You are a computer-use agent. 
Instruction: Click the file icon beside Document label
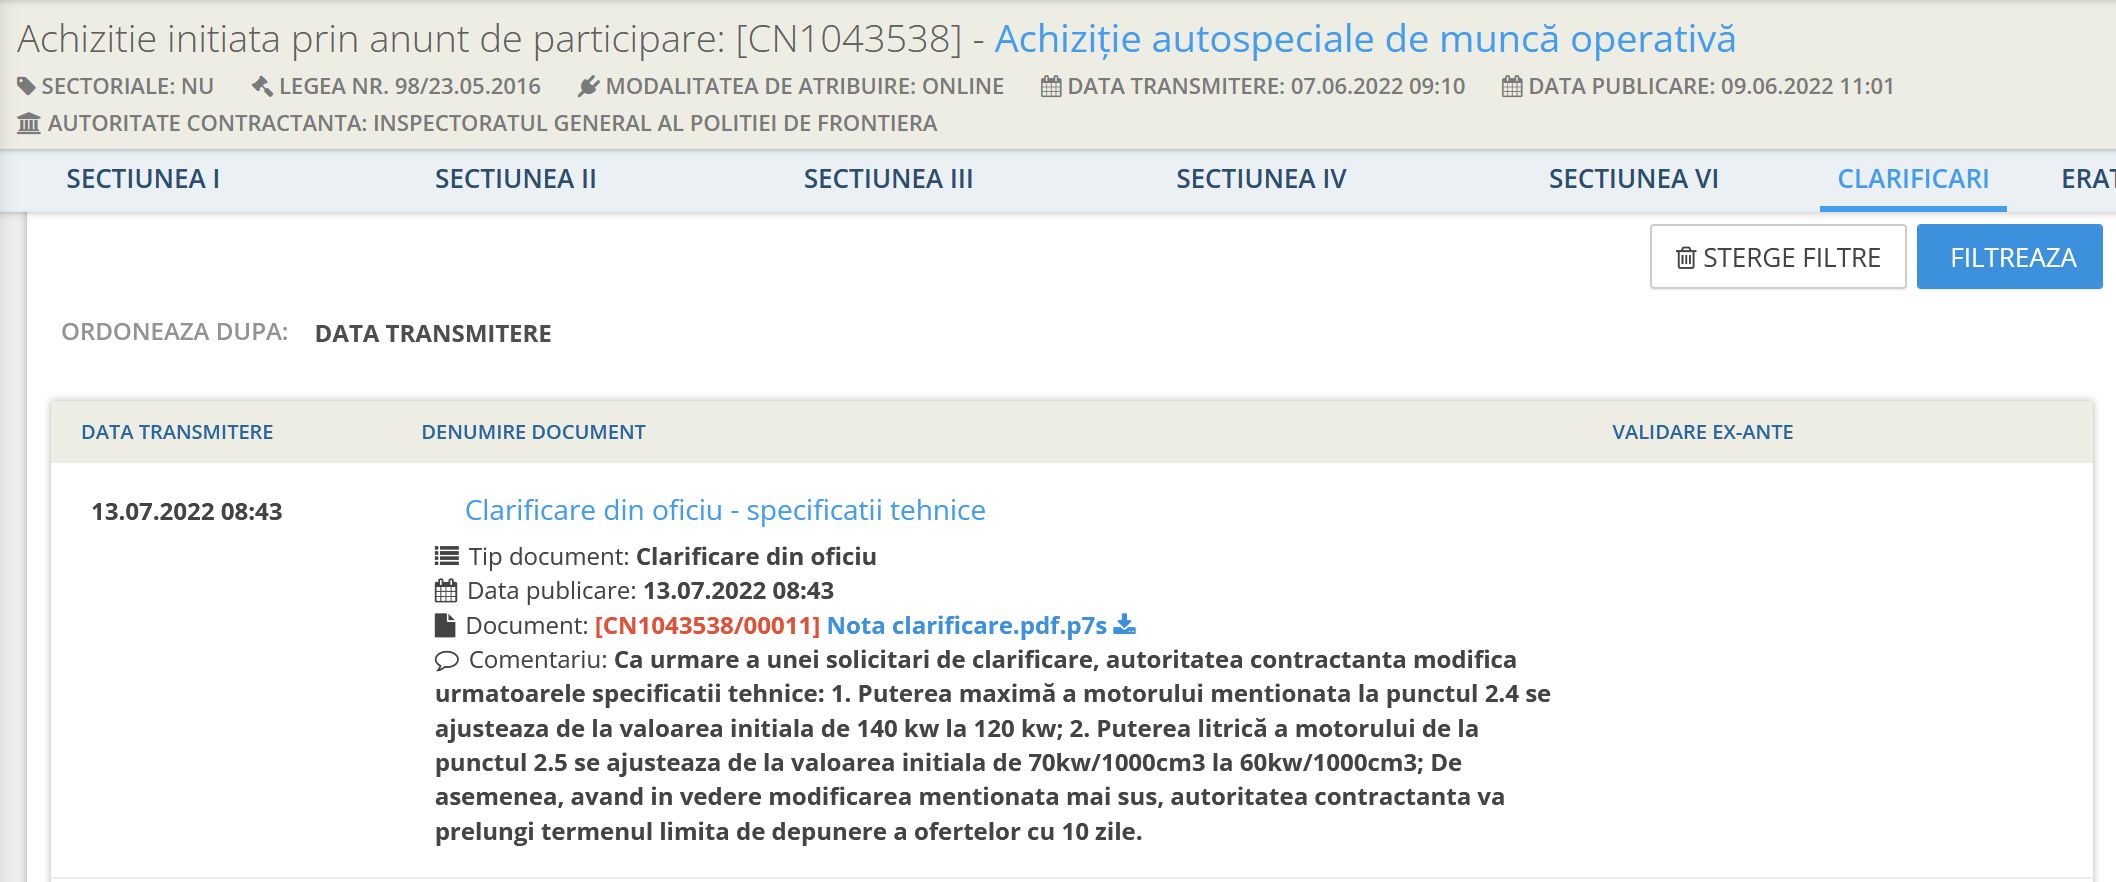pyautogui.click(x=445, y=626)
